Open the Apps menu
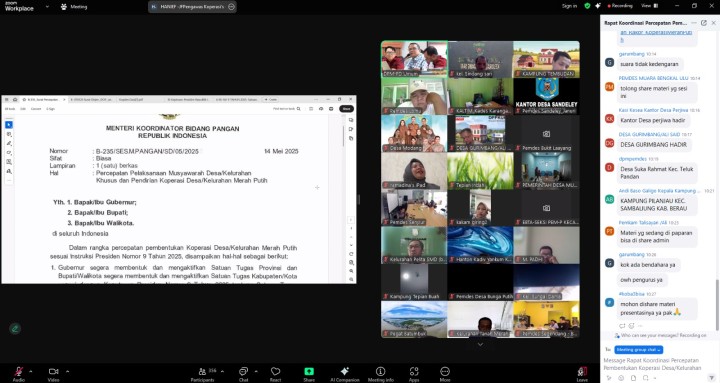This screenshot has width=720, height=383. [x=414, y=373]
